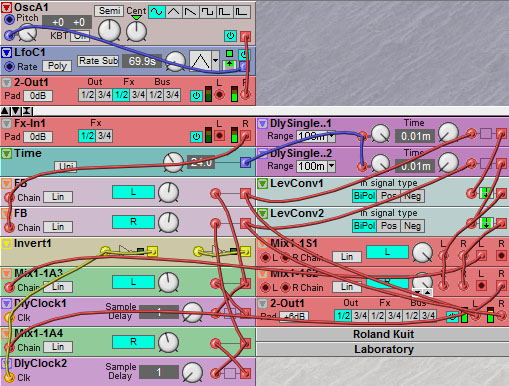
Task: Select sine waveform on OscA1
Action: [x=157, y=12]
